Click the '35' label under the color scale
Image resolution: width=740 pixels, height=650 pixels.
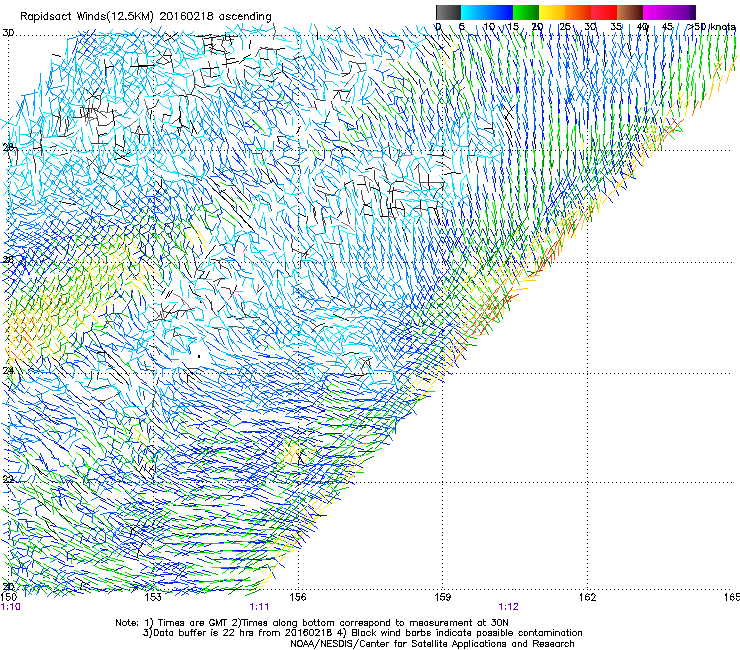coord(616,27)
